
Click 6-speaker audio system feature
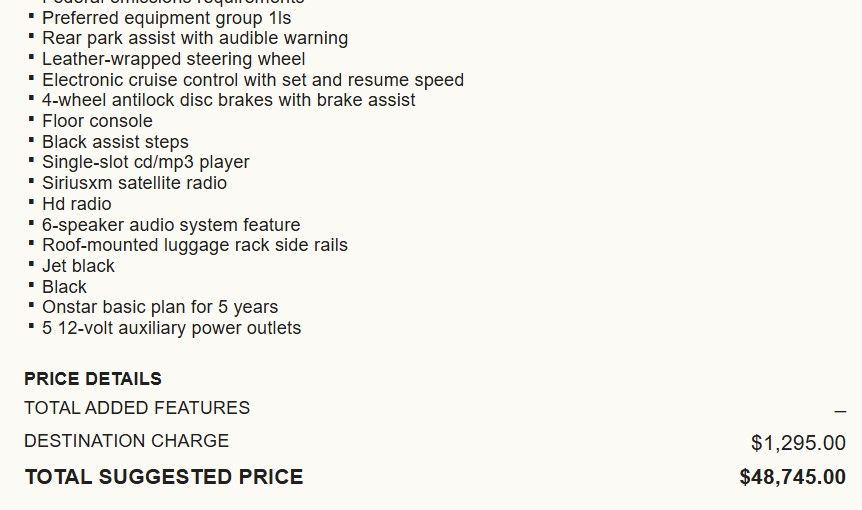[x=171, y=225]
